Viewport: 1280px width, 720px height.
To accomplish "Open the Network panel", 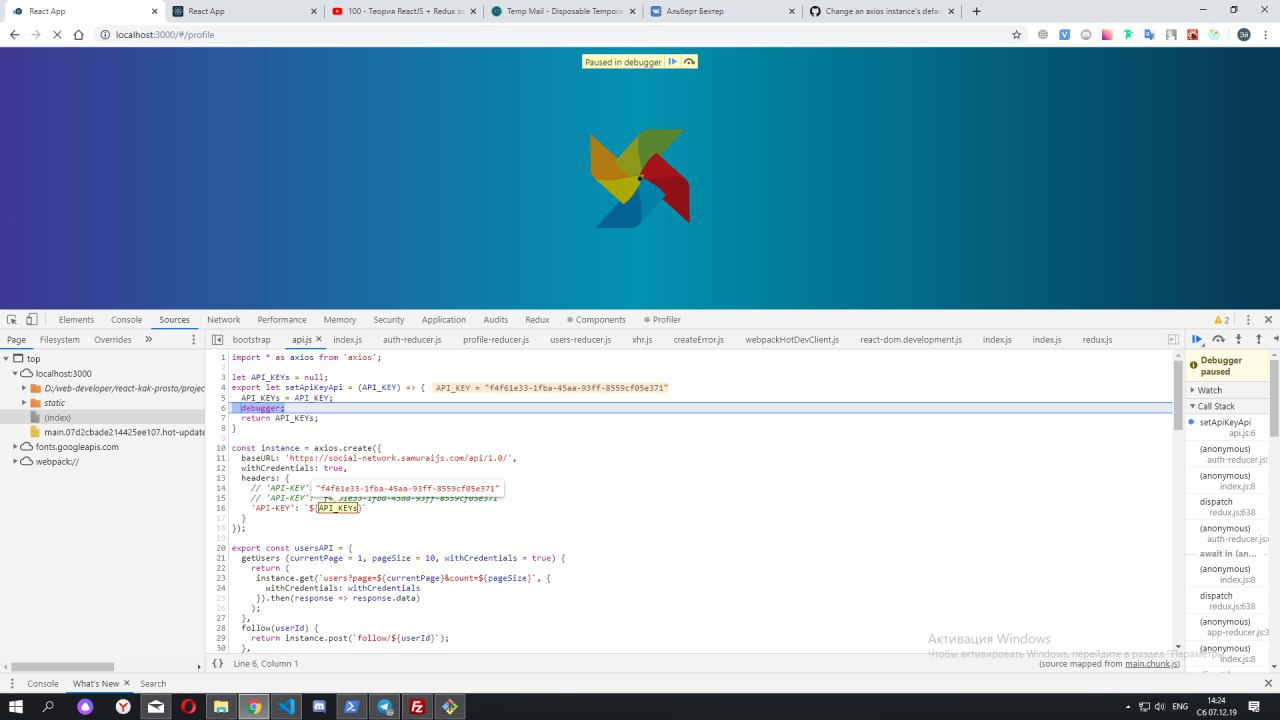I will 224,320.
